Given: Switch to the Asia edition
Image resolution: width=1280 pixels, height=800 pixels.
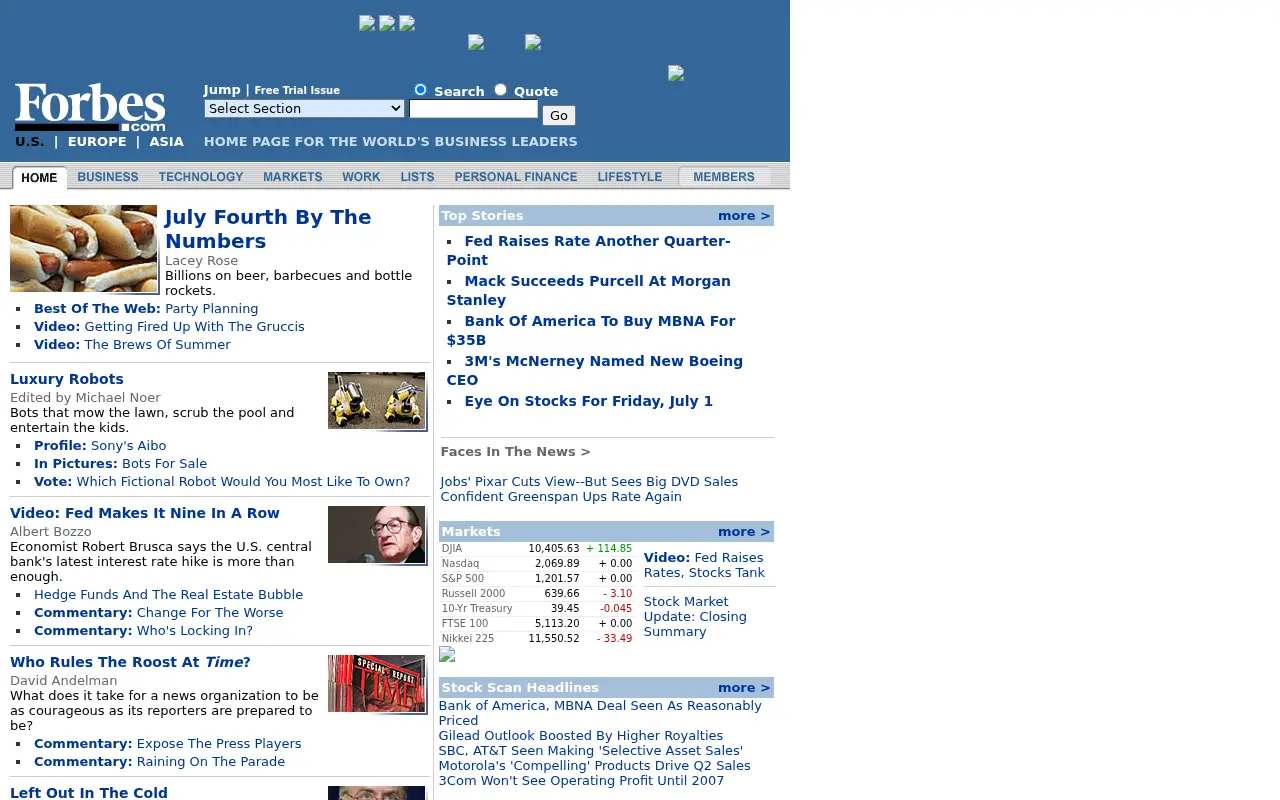Looking at the screenshot, I should point(167,142).
